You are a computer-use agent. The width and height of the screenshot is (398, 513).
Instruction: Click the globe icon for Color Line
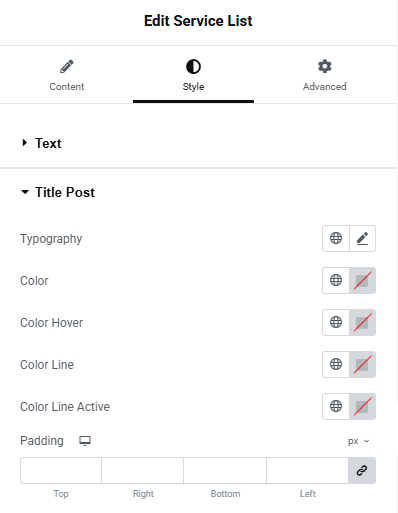(x=336, y=364)
